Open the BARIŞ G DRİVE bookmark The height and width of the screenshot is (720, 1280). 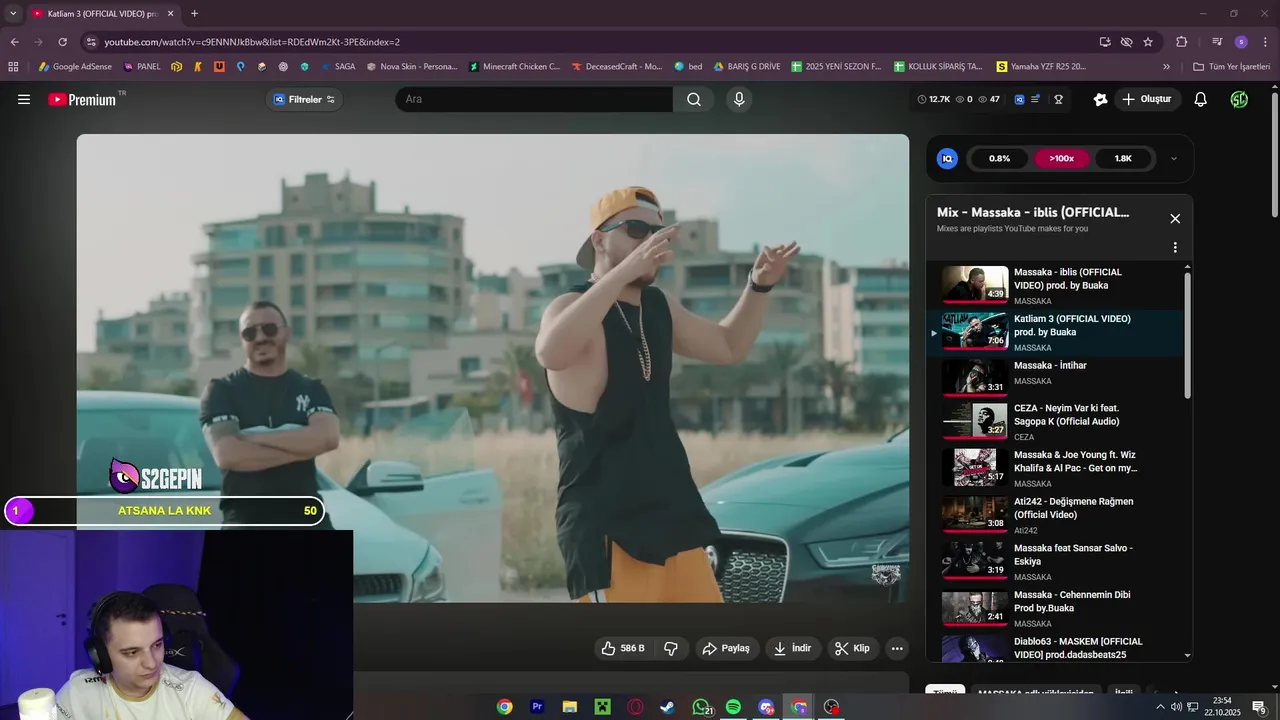747,67
